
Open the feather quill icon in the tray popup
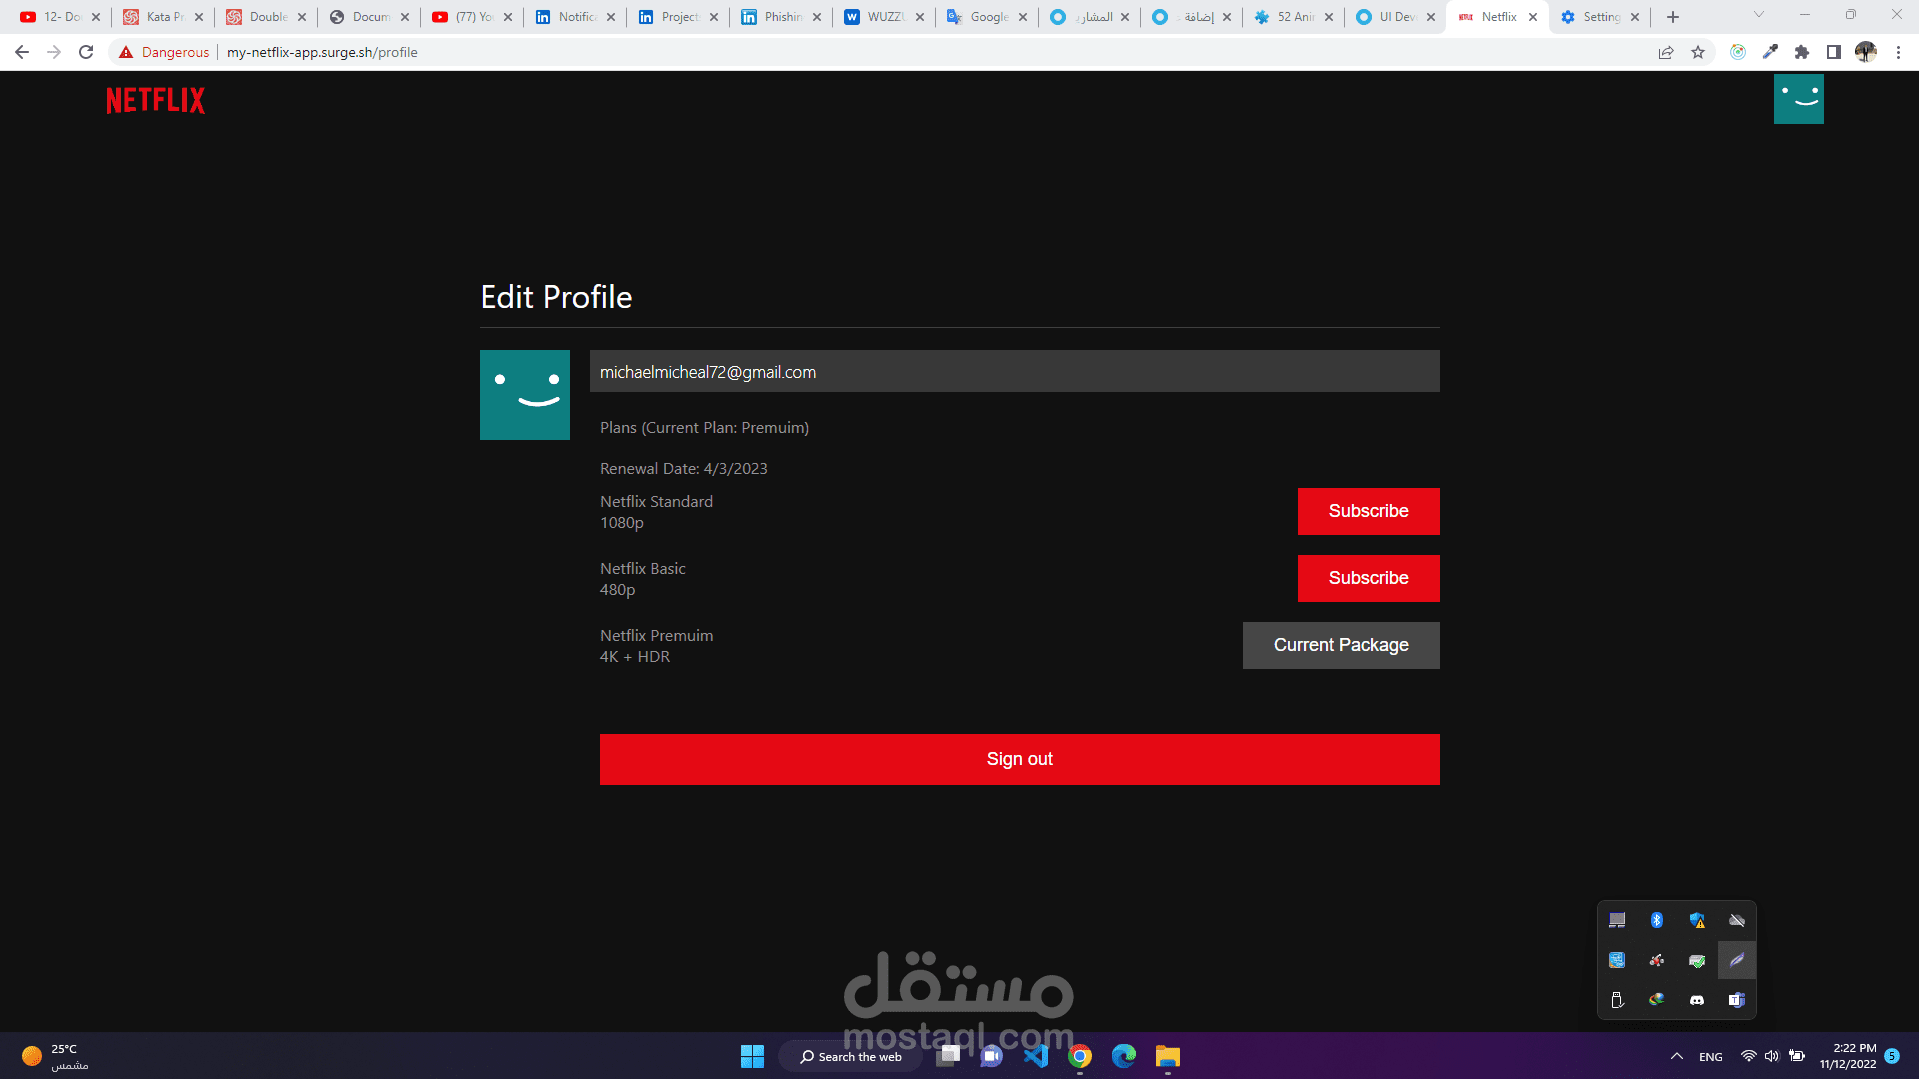click(1737, 960)
